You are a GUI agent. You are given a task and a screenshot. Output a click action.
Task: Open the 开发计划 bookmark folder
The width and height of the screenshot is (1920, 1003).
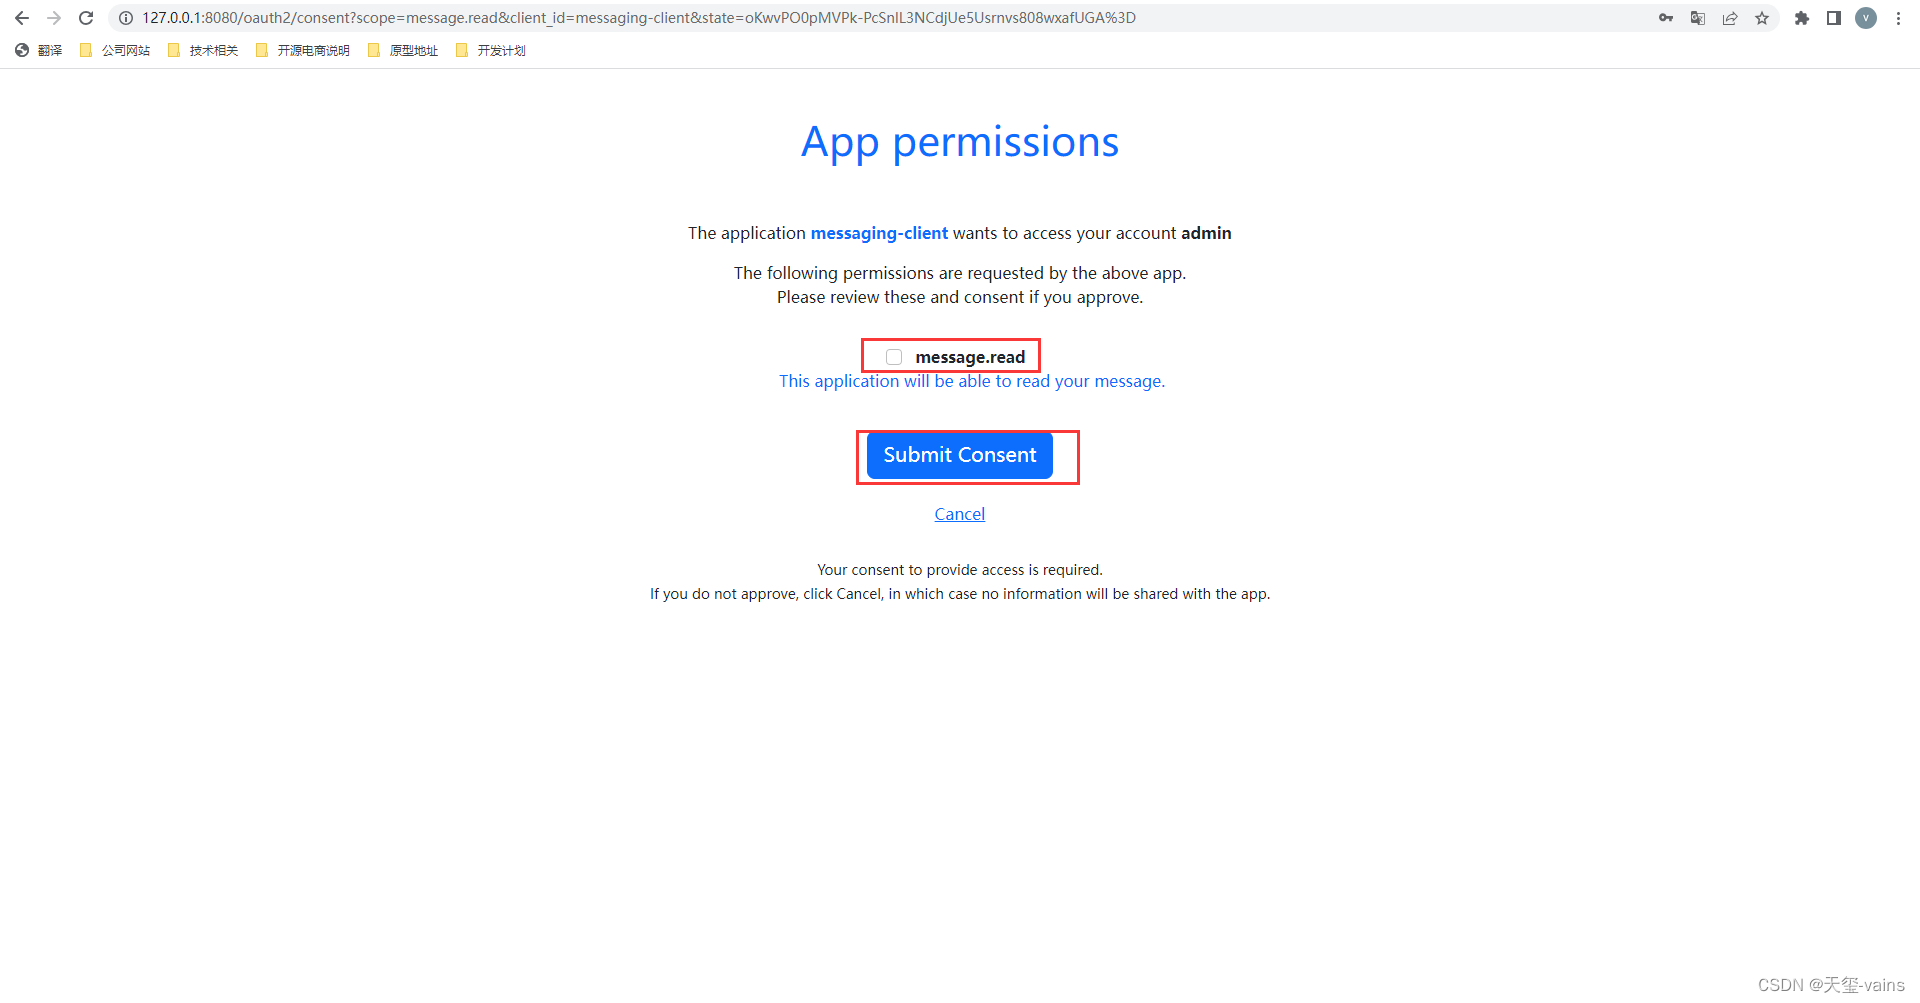(x=491, y=50)
